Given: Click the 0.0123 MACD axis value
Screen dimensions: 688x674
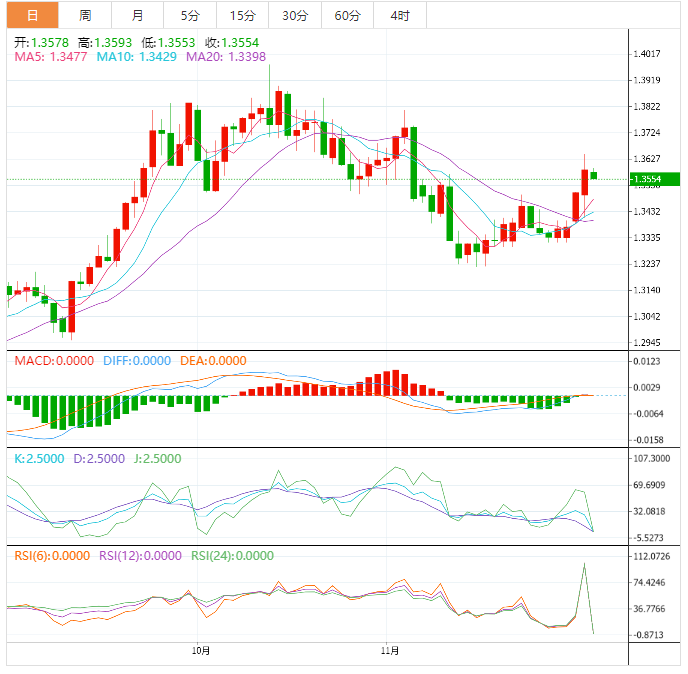Looking at the screenshot, I should pos(647,362).
